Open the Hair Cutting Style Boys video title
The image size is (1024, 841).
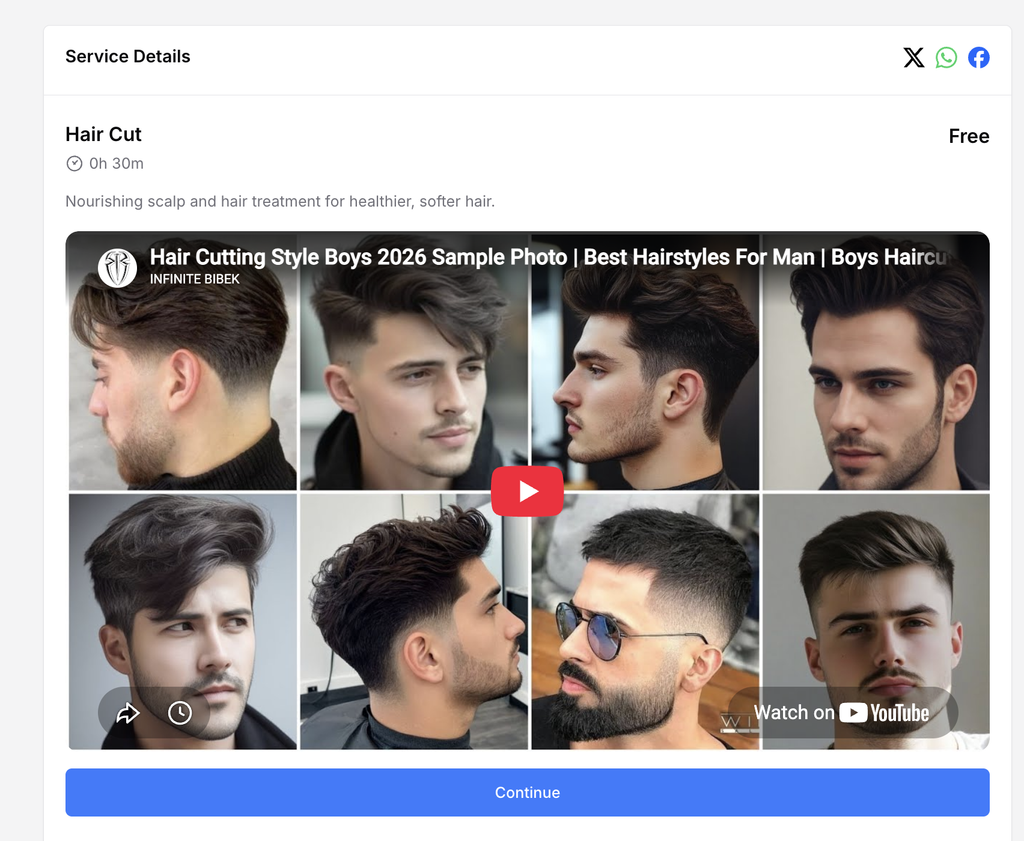[x=549, y=257]
